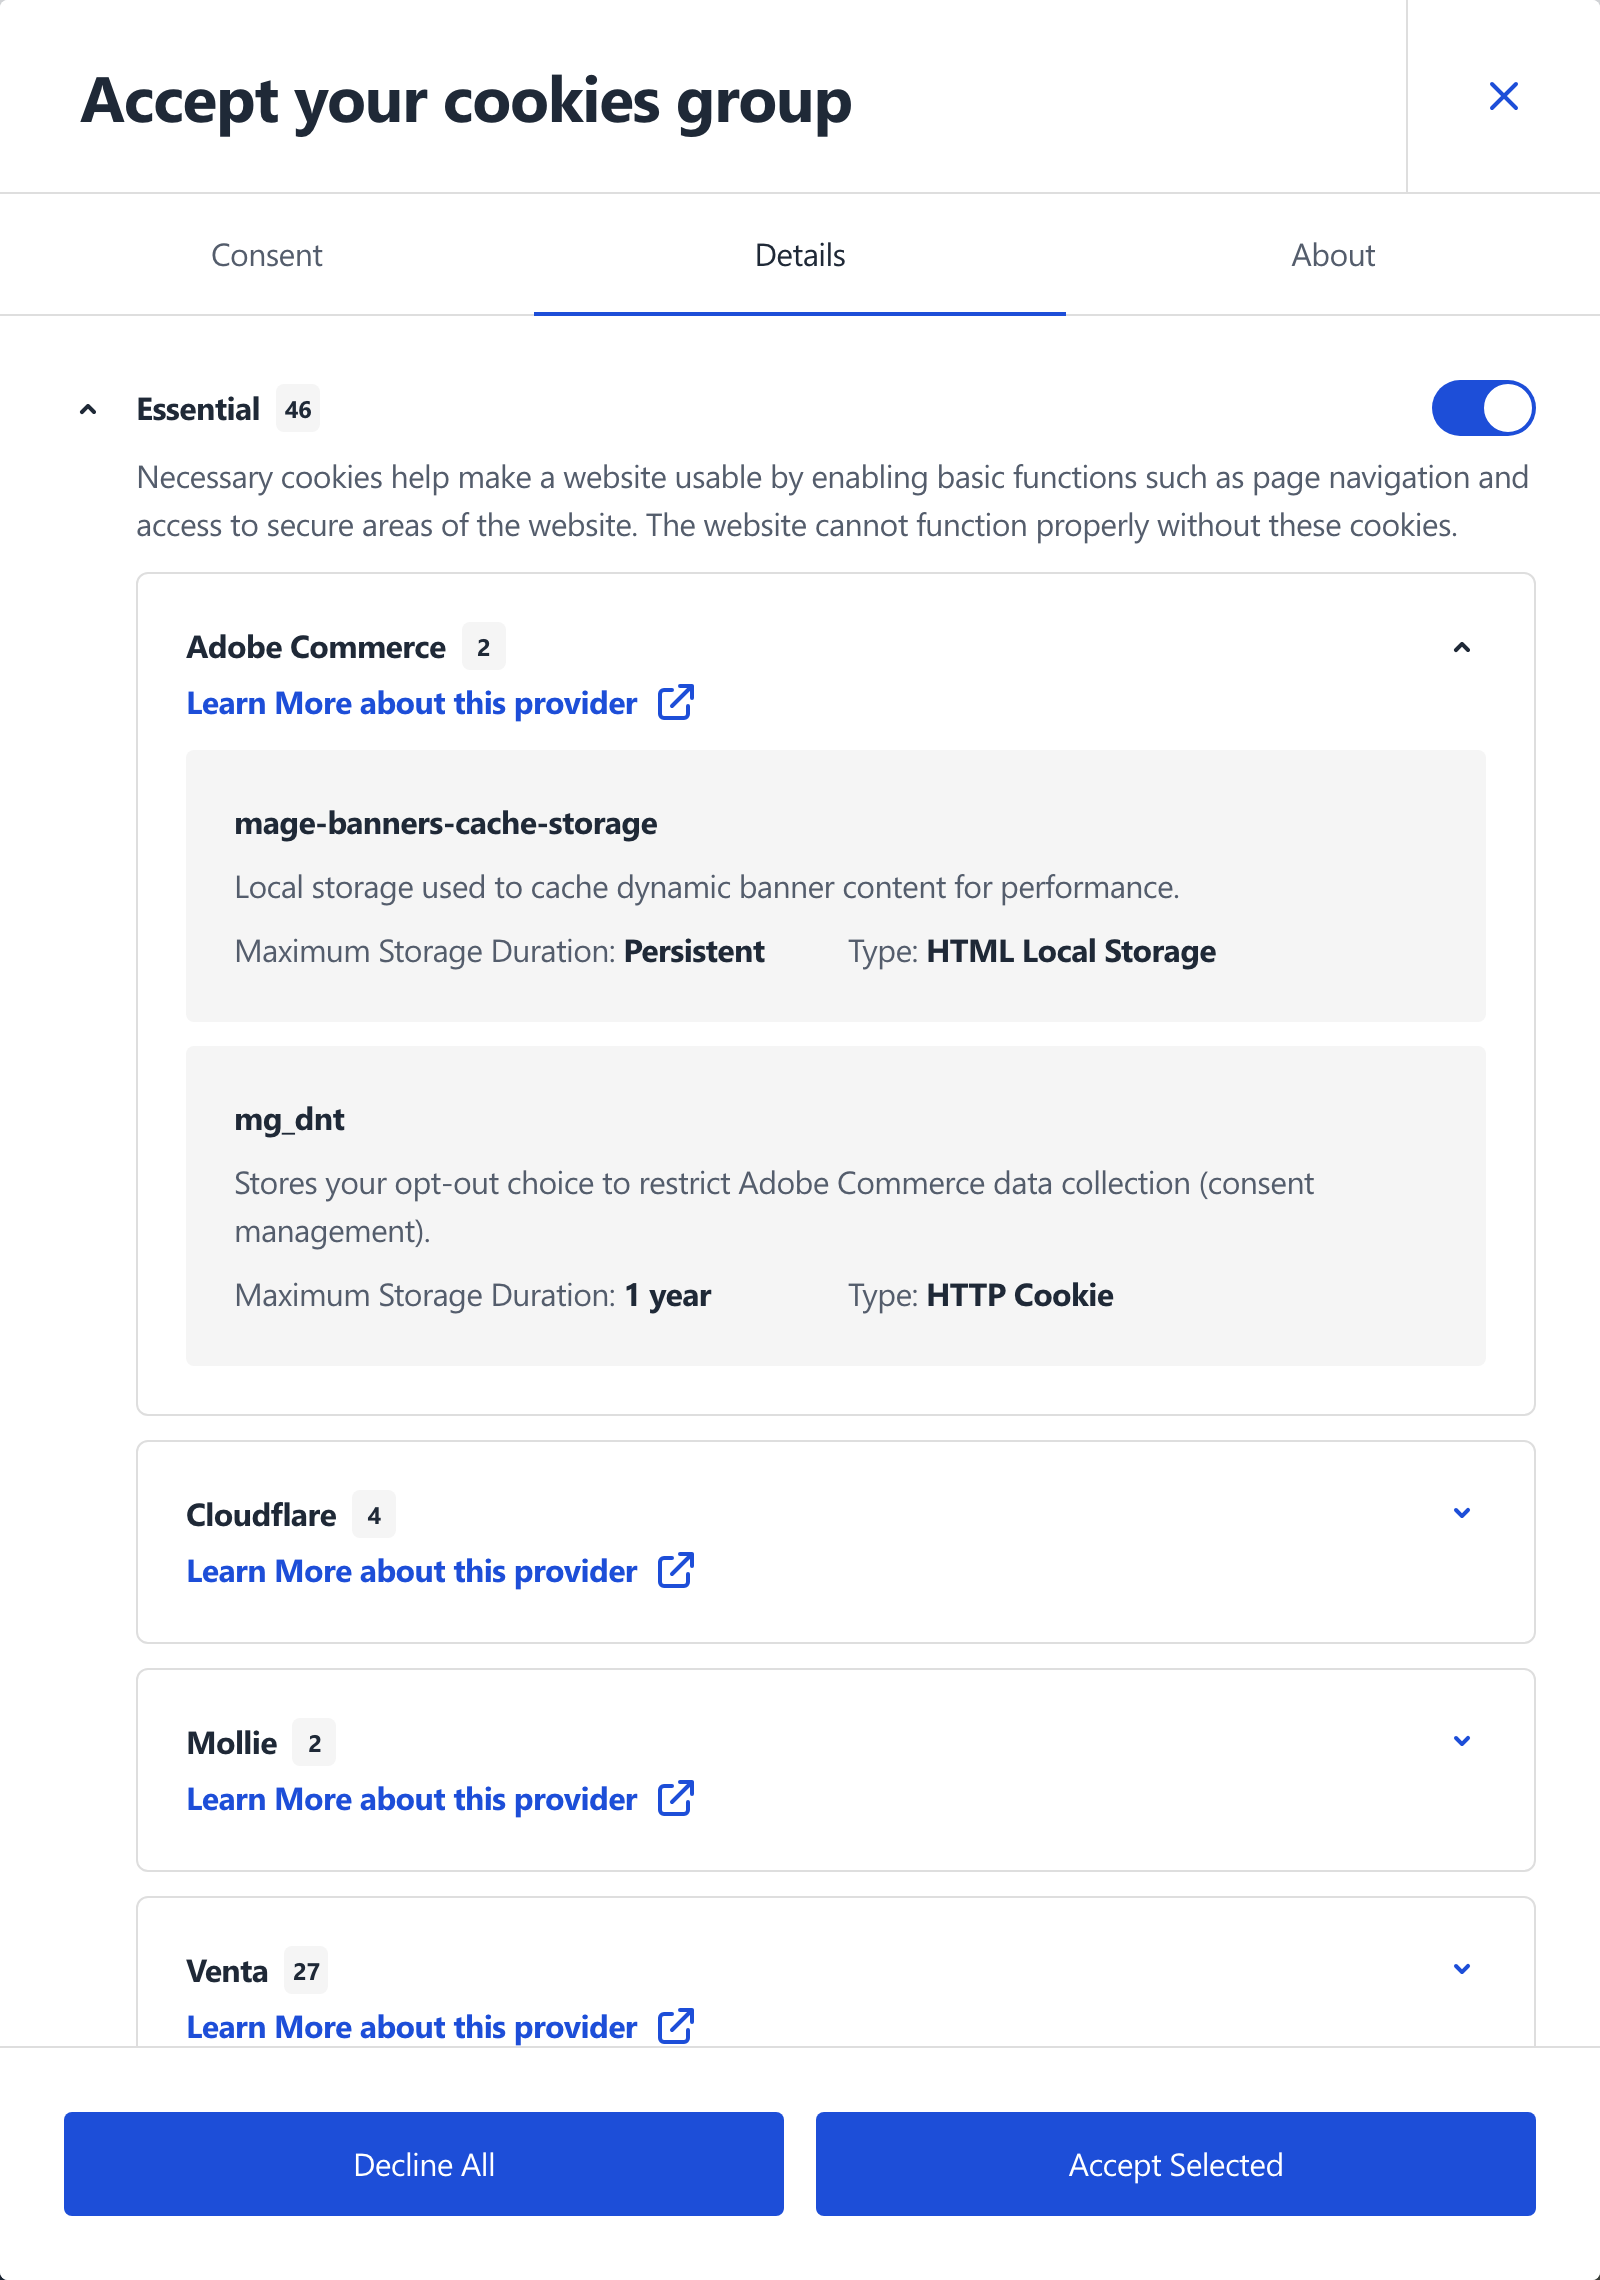
Task: Open Adobe Commerce Learn More provider link
Action: pos(412,703)
